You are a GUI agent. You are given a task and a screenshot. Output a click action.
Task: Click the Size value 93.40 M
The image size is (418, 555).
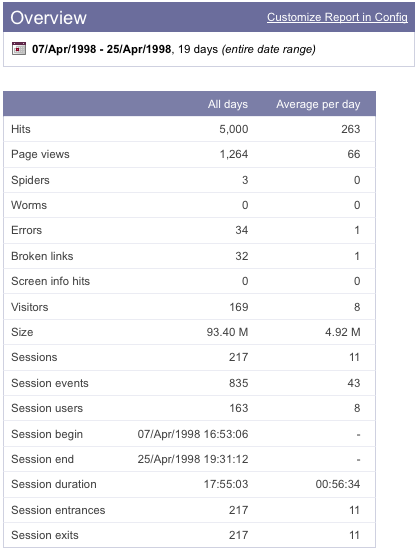227,332
